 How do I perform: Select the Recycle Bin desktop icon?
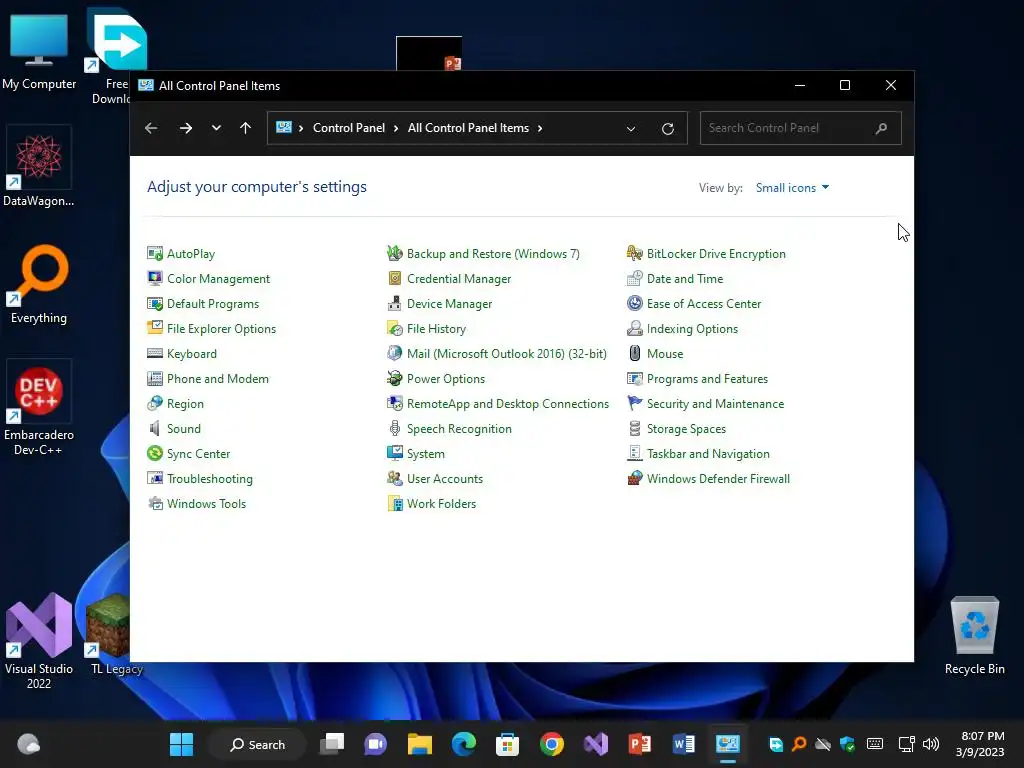(x=974, y=635)
